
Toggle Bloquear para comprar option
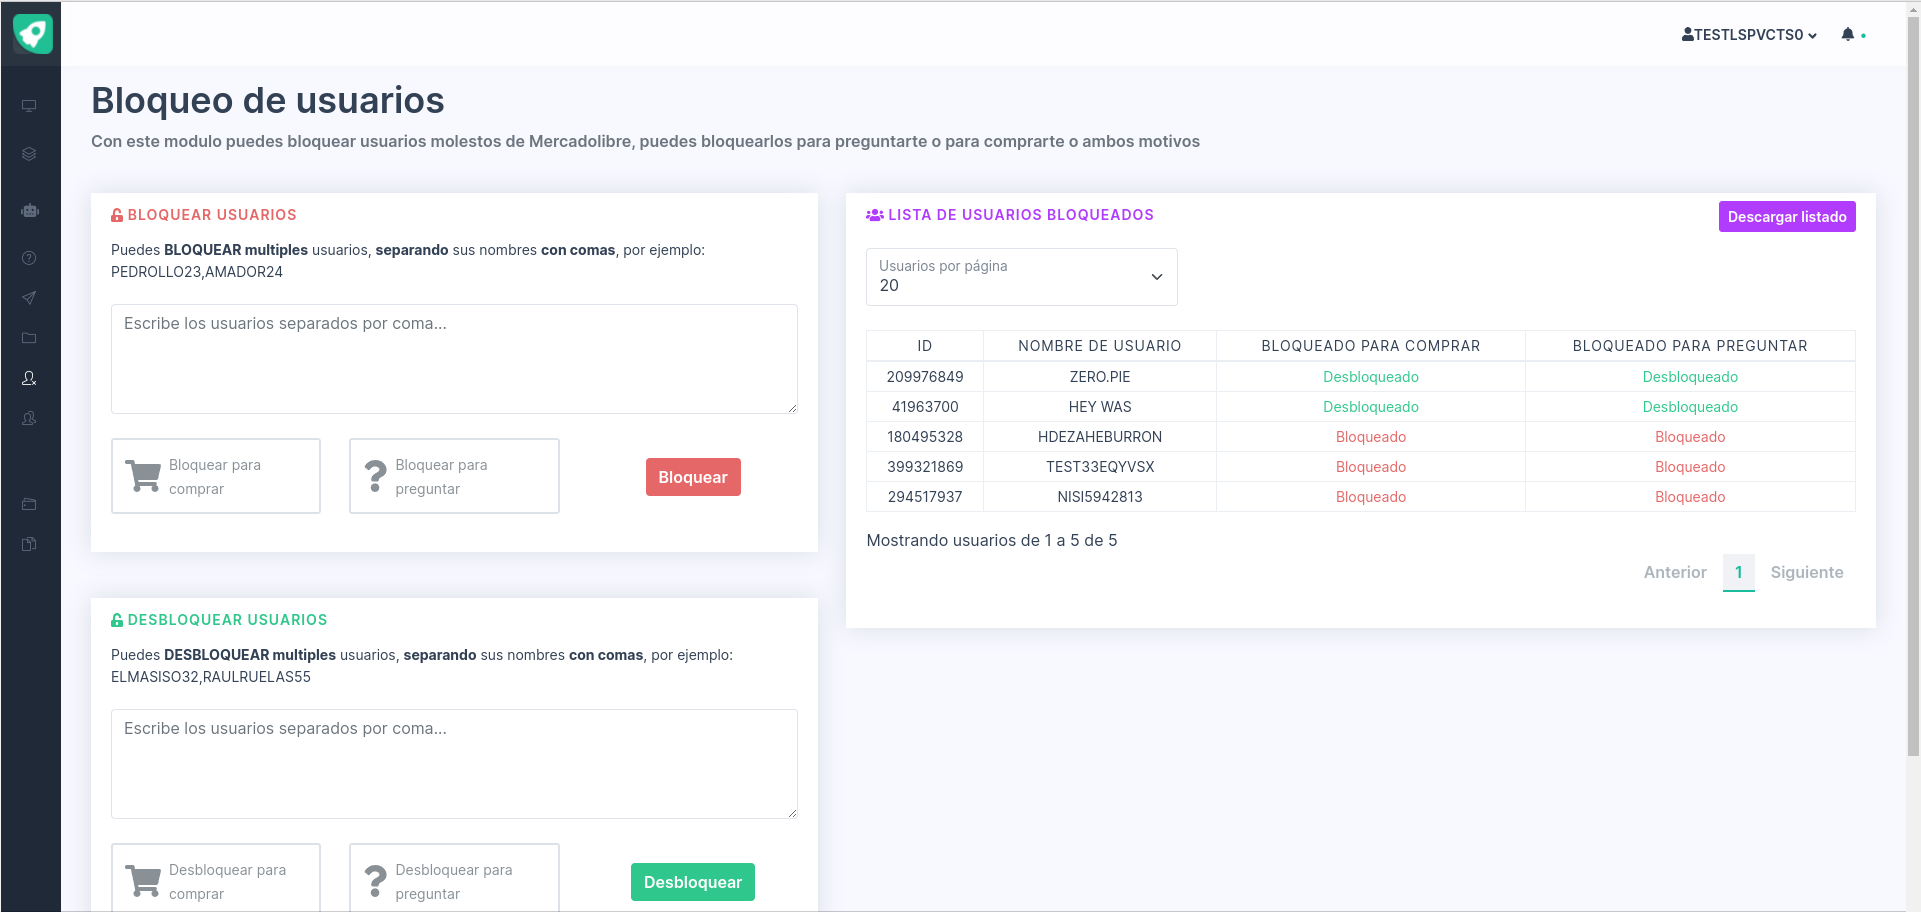click(216, 476)
